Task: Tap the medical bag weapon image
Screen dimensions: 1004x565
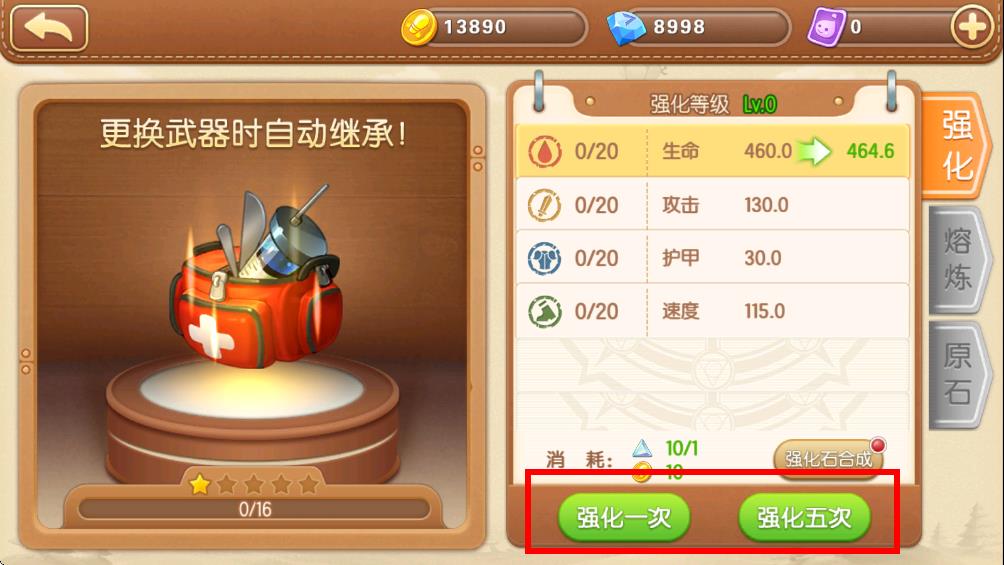Action: click(255, 277)
